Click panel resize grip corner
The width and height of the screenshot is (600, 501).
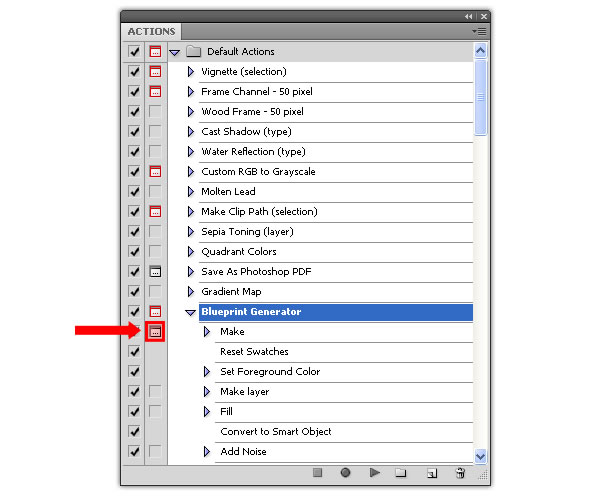coord(483,475)
